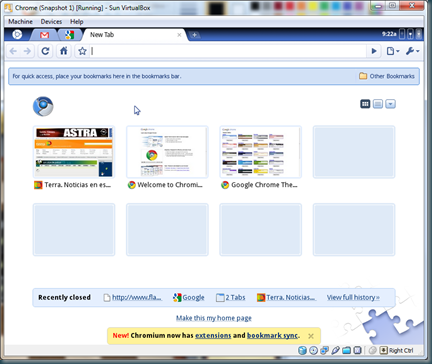
Task: Click the VirtualBox window title icon
Action: [x=8, y=7]
